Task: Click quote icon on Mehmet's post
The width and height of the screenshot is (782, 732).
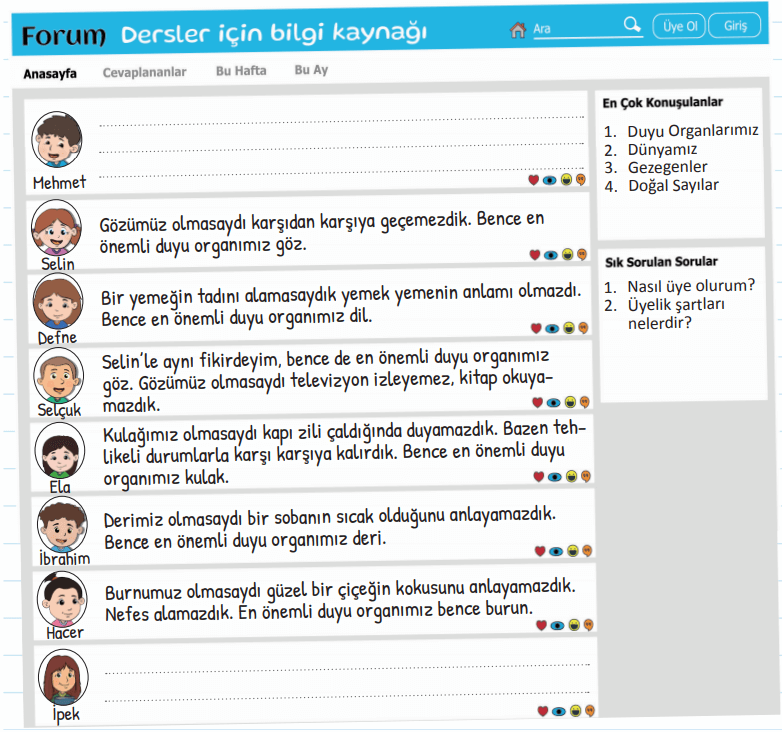Action: (x=581, y=180)
